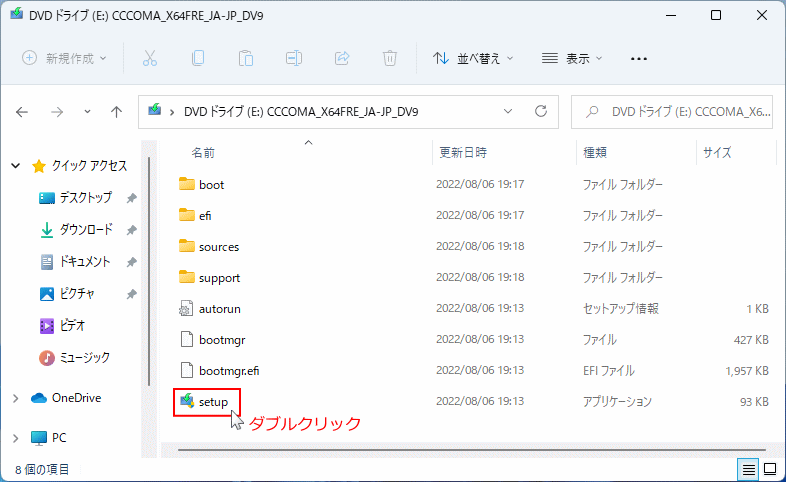Image resolution: width=786 pixels, height=482 pixels.
Task: Select the boot folder
Action: [211, 184]
